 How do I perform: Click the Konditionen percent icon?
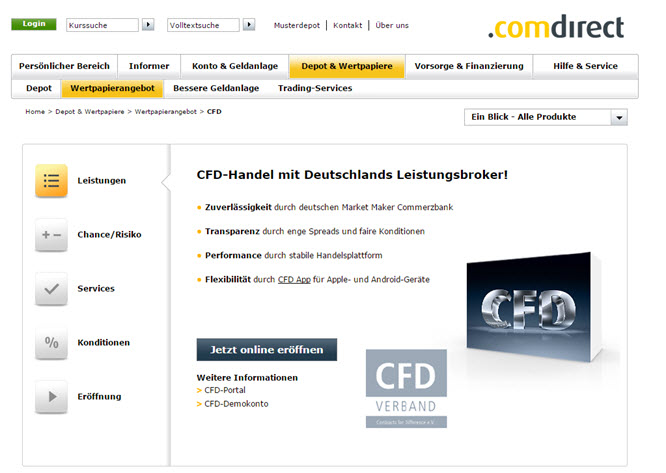click(x=51, y=343)
